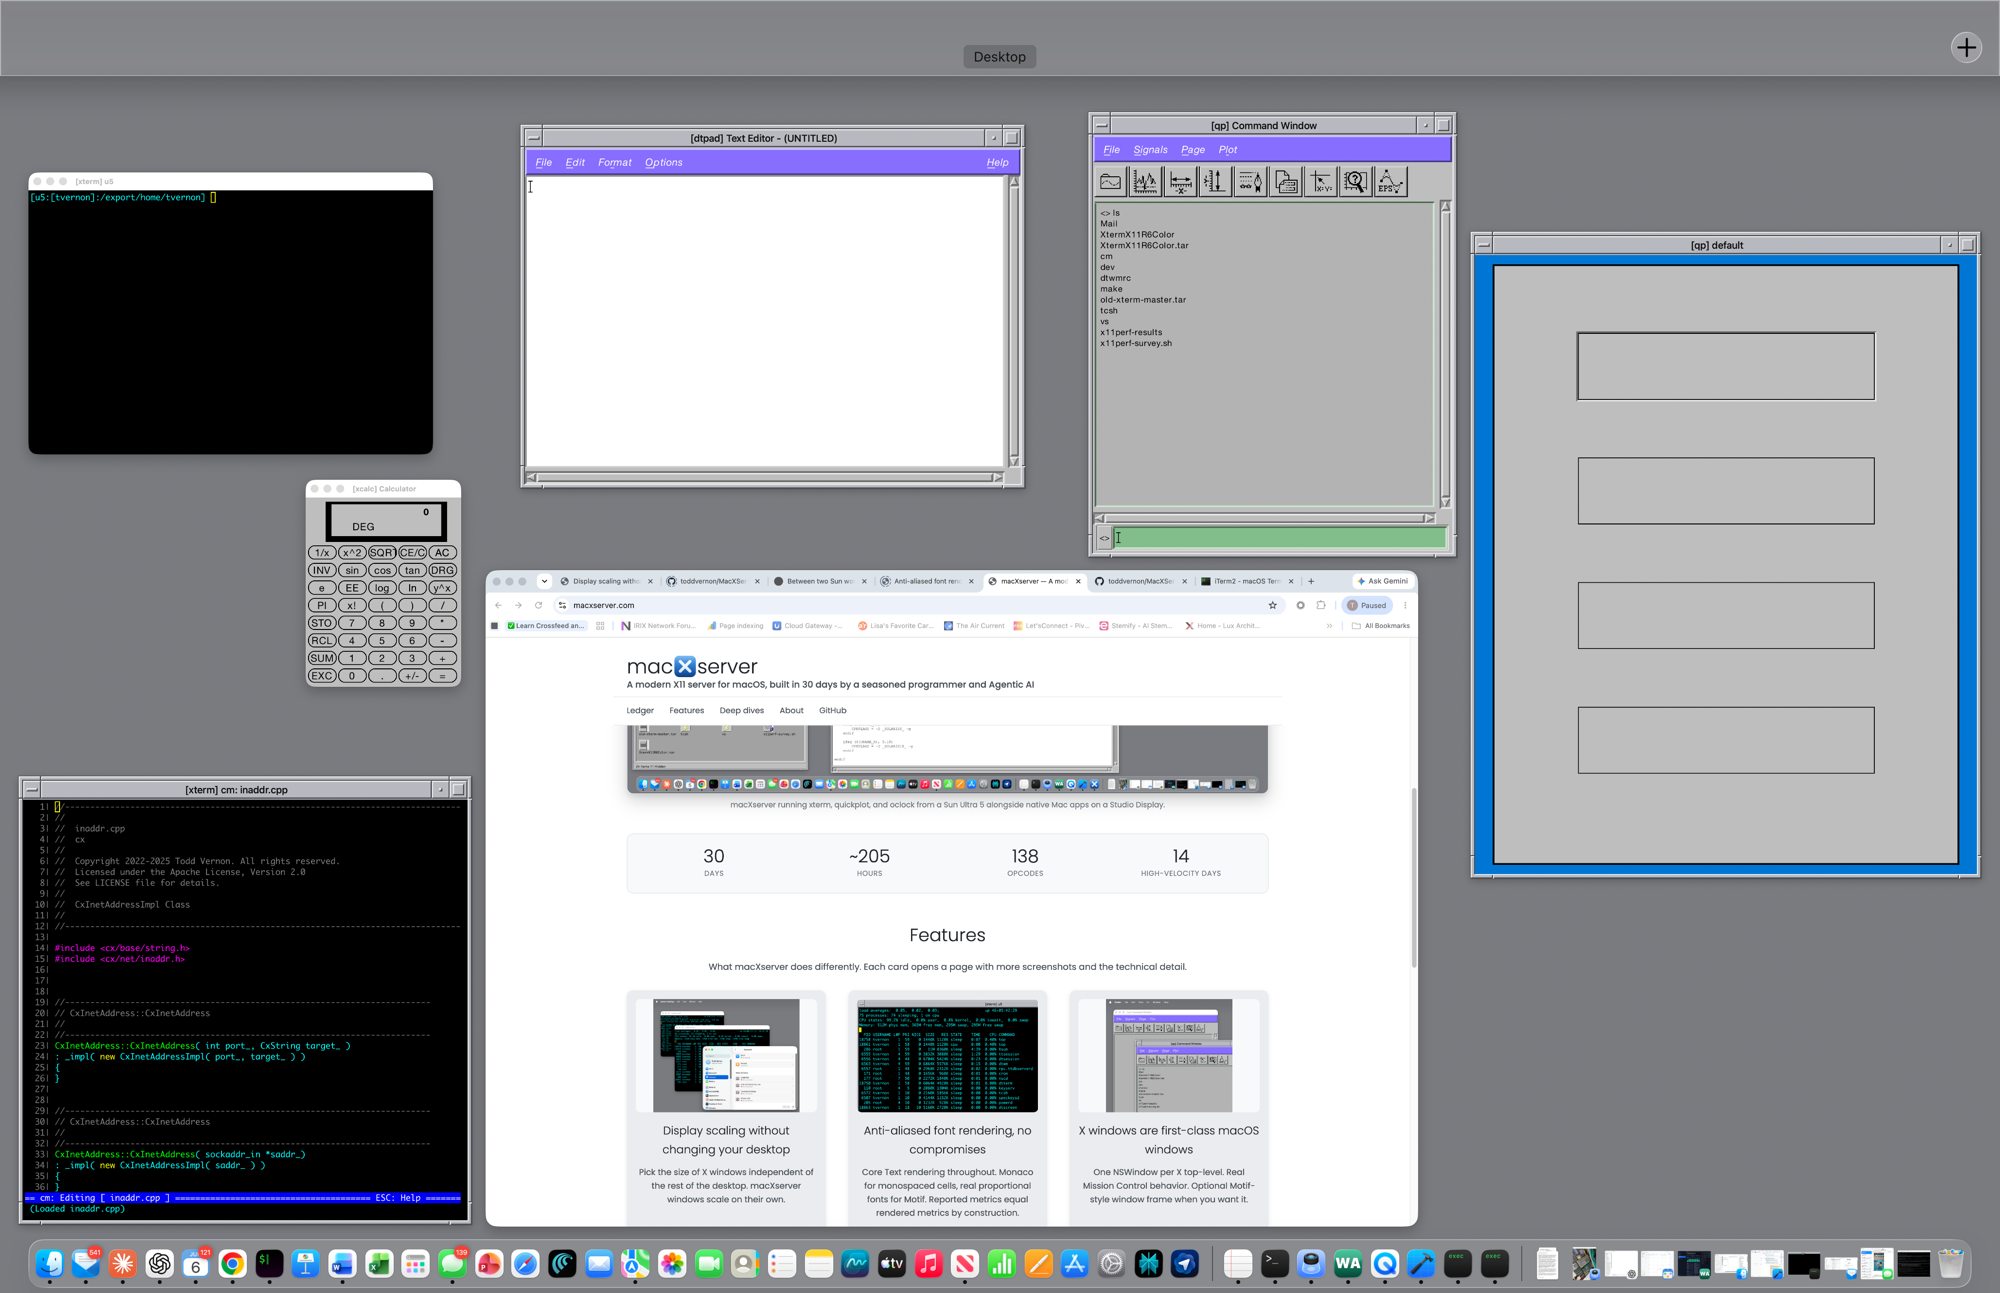
Task: Click the plot signals waveform icon in qp
Action: pyautogui.click(x=1145, y=182)
